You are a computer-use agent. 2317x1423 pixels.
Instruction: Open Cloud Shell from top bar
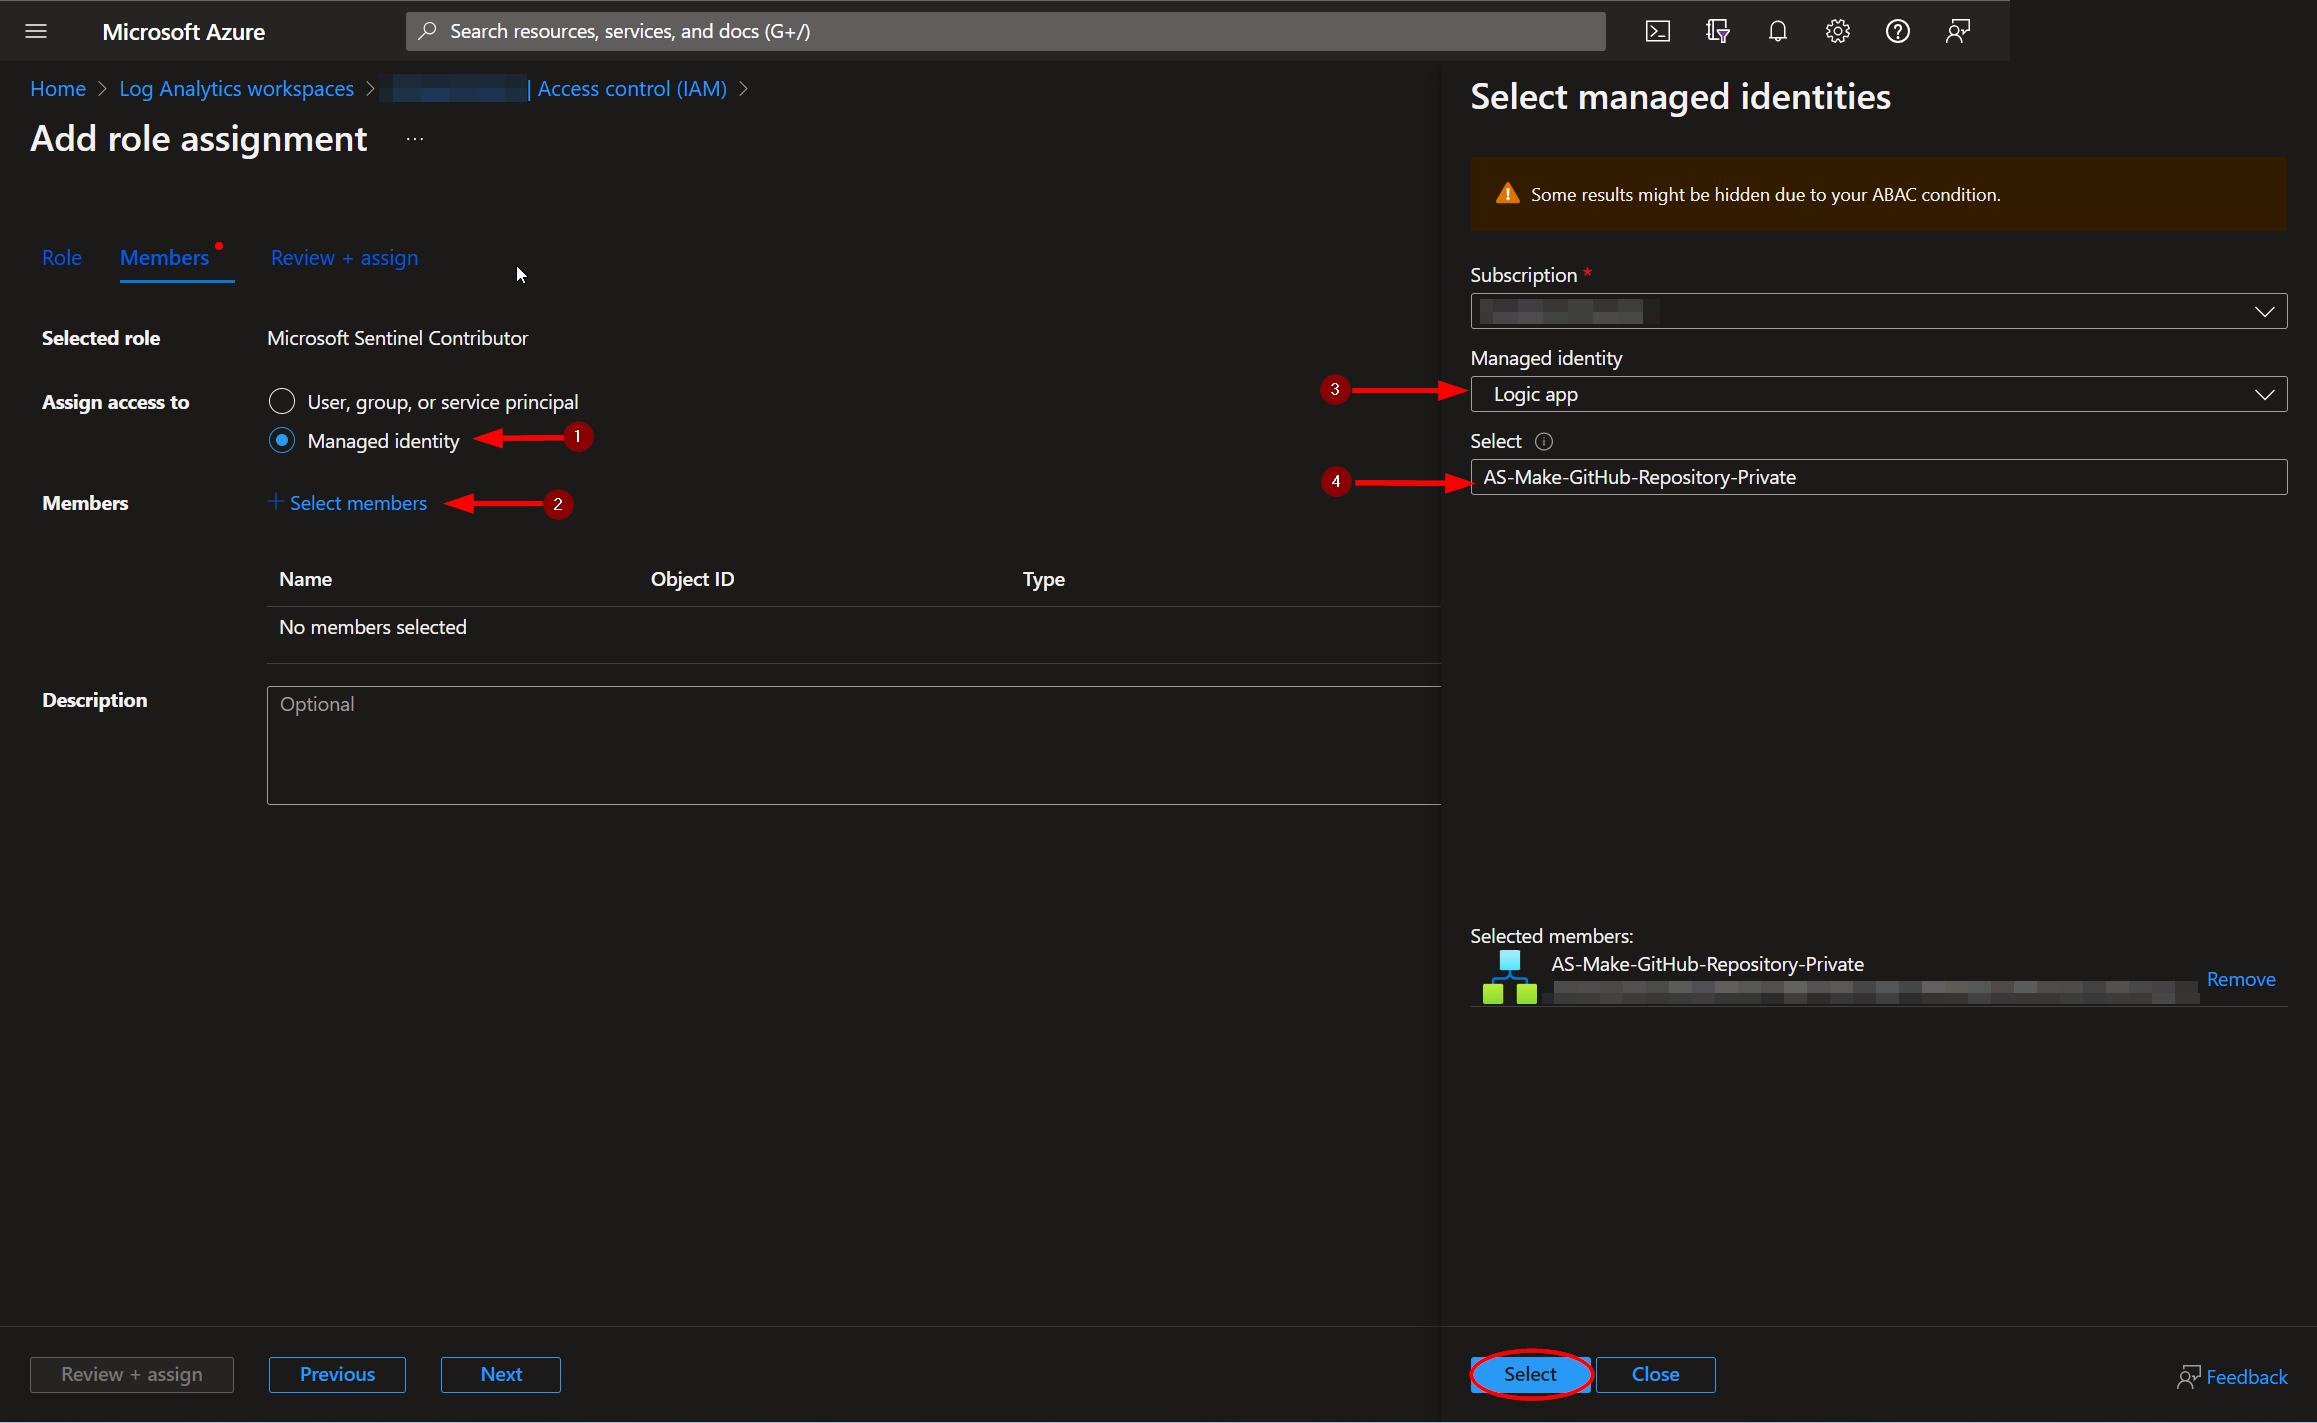[x=1657, y=31]
